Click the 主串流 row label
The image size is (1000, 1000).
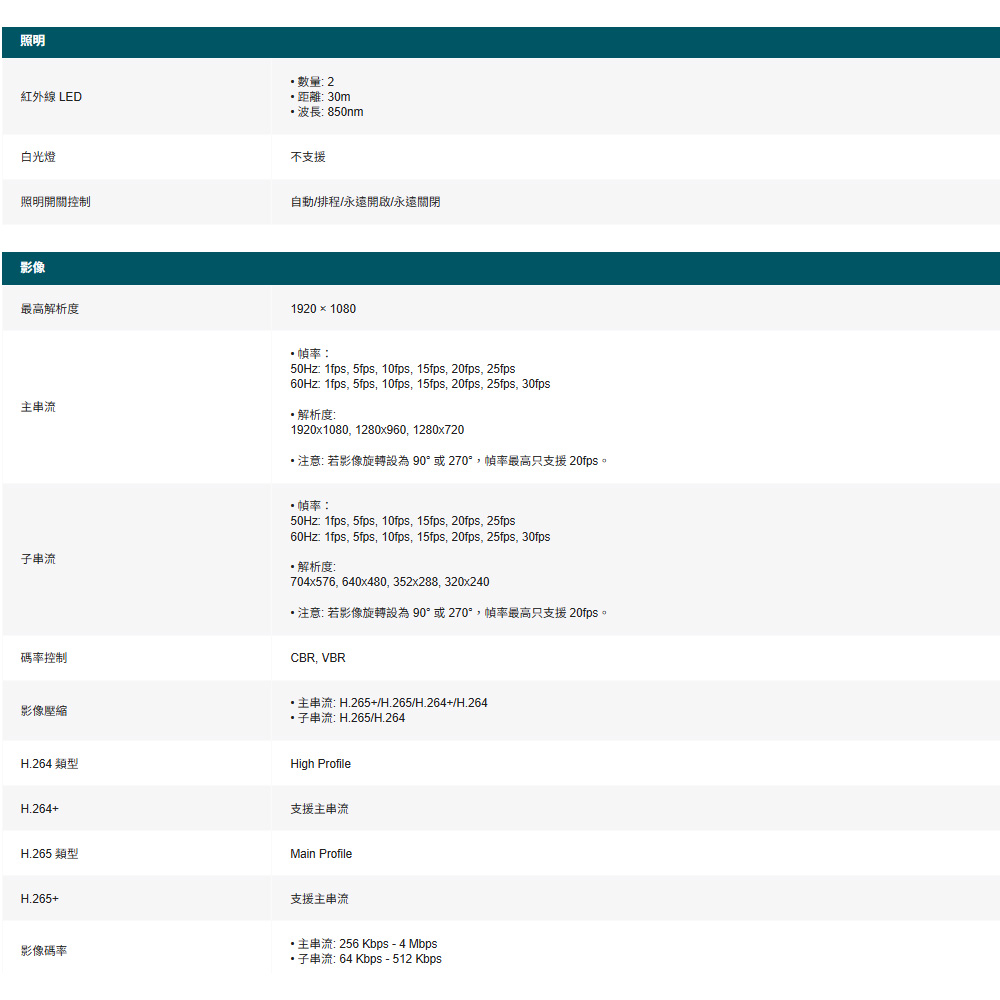click(x=38, y=407)
